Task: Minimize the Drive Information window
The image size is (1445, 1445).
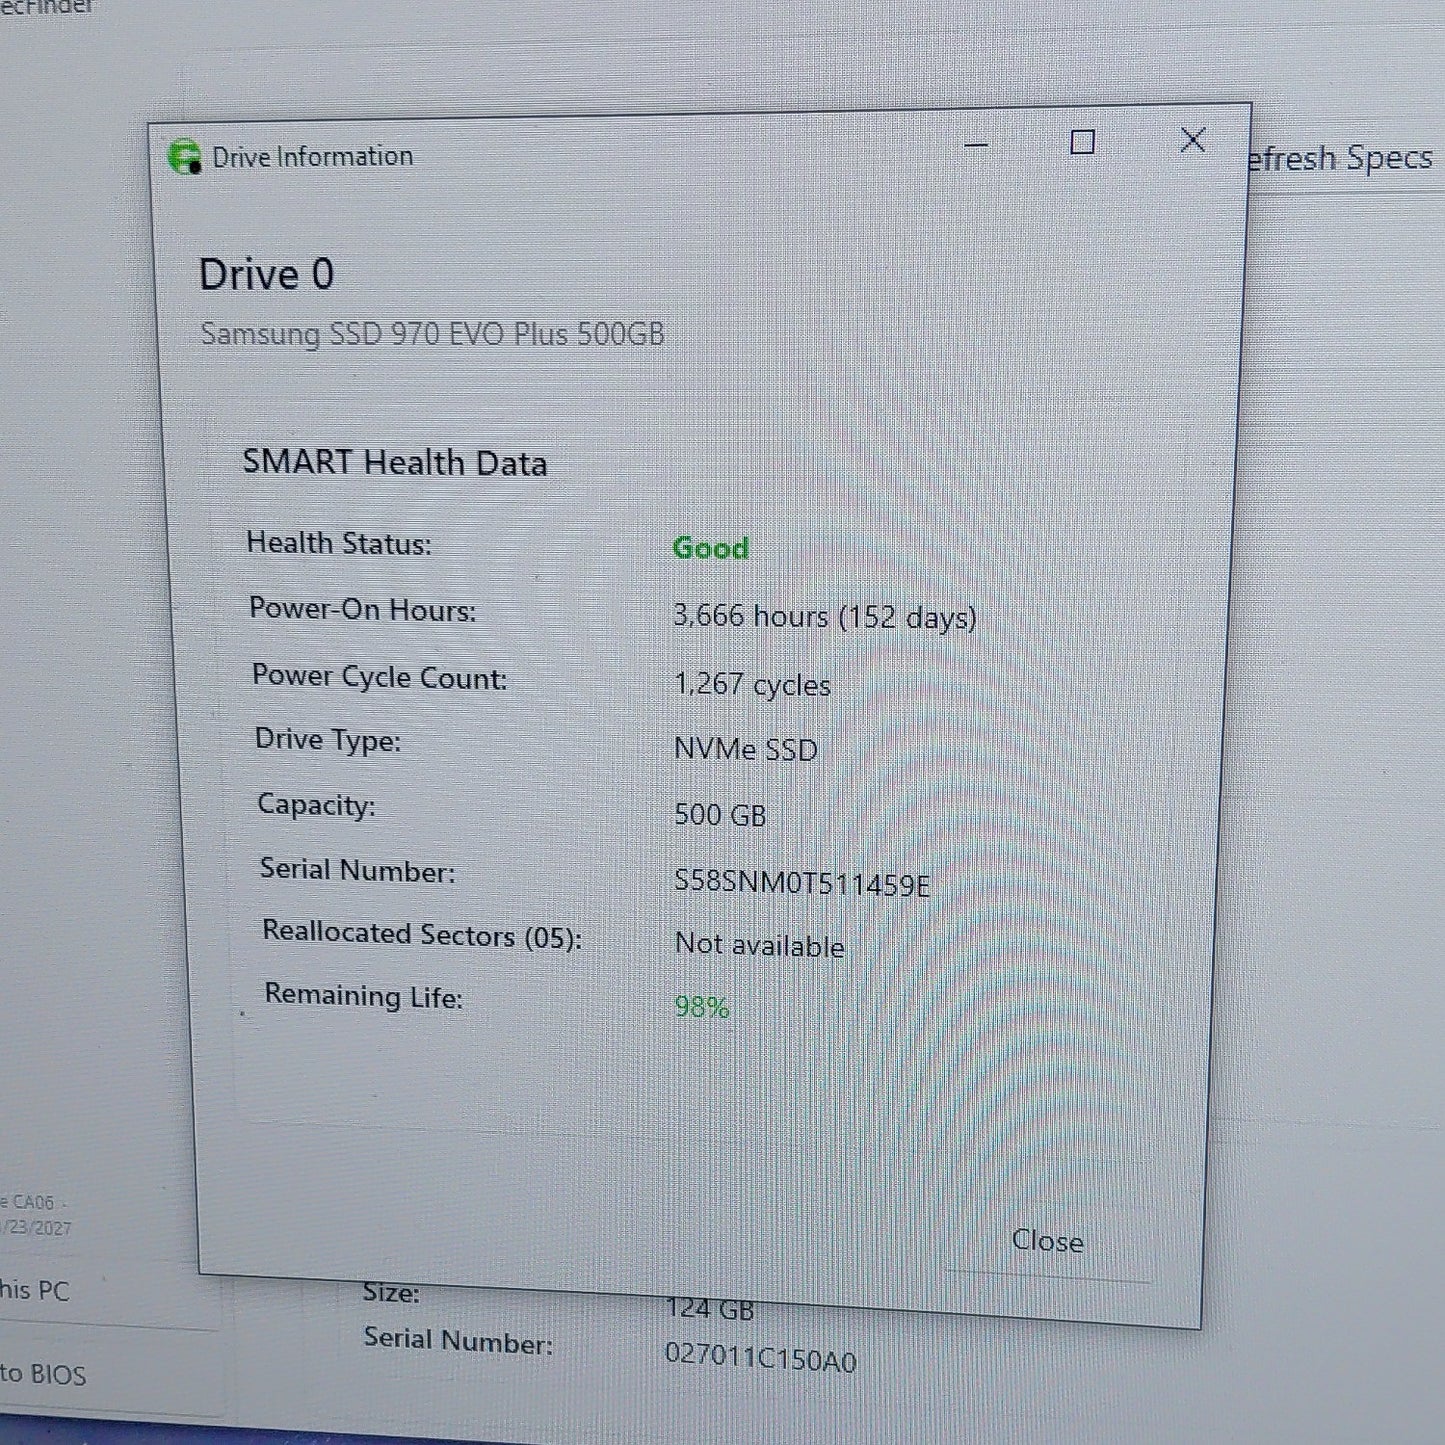Action: pos(976,144)
